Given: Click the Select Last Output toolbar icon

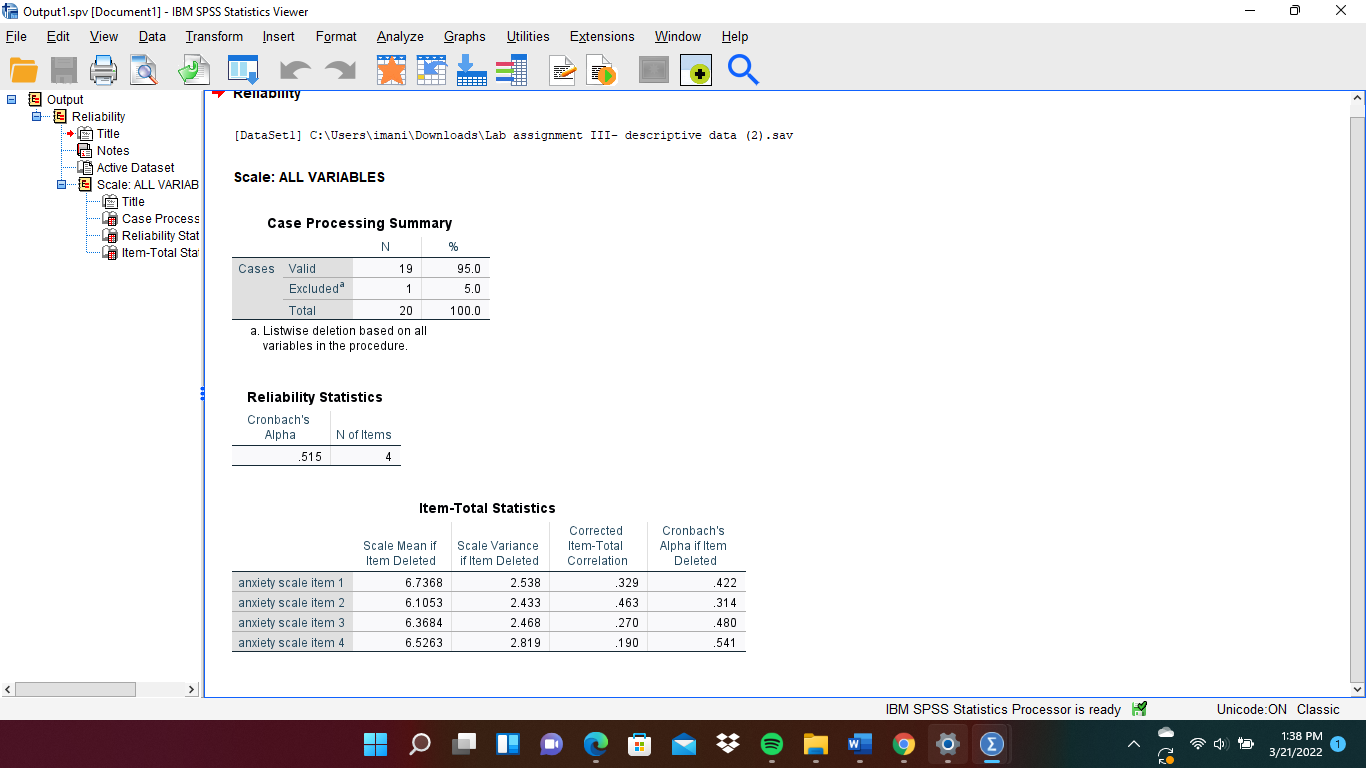Looking at the screenshot, I should click(x=653, y=71).
